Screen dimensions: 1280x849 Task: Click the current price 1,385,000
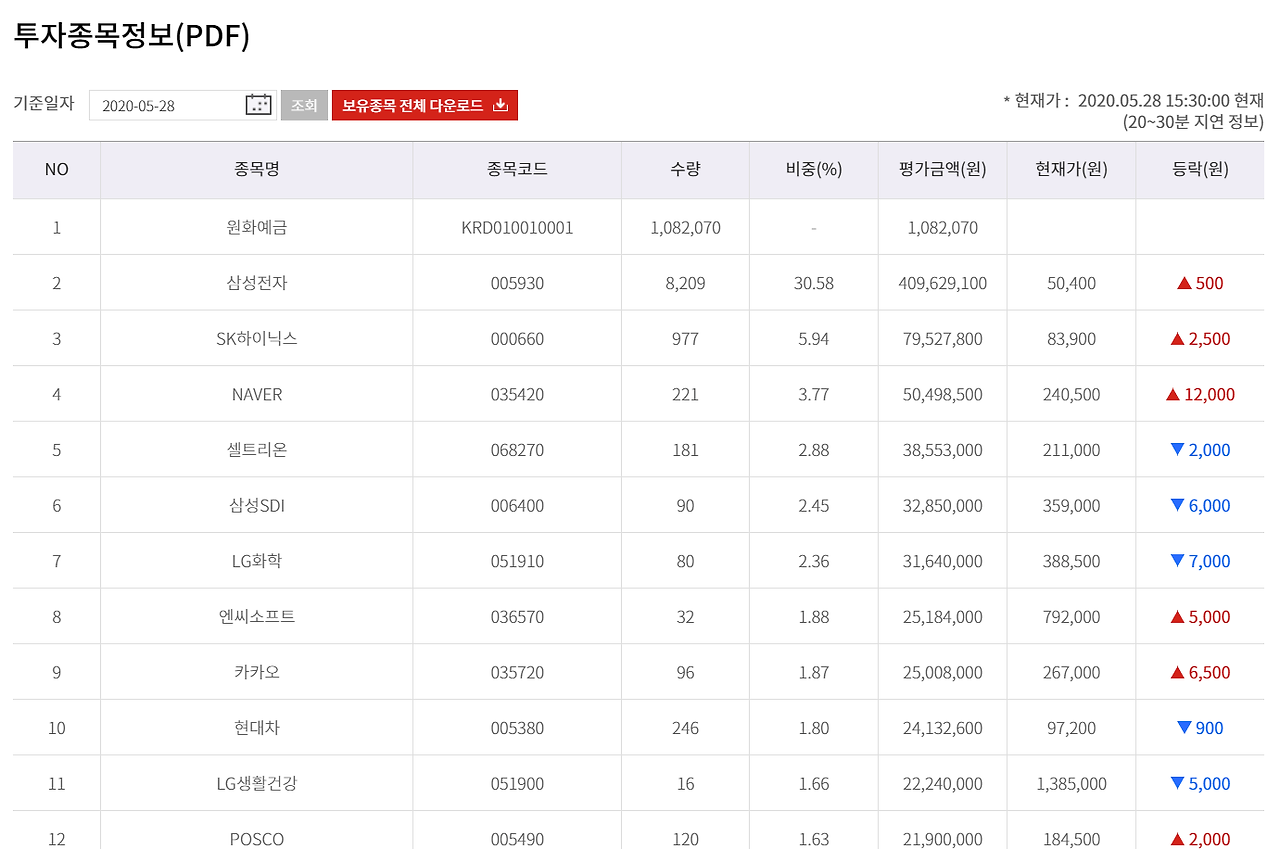(1071, 784)
